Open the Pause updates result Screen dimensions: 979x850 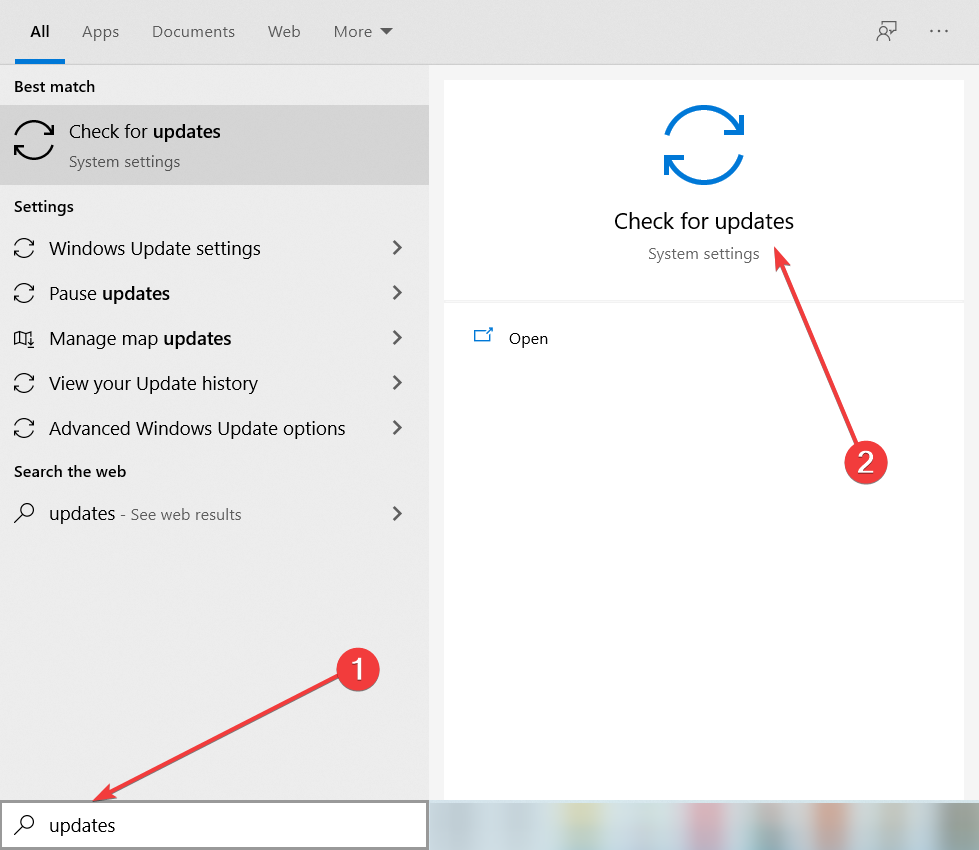214,294
